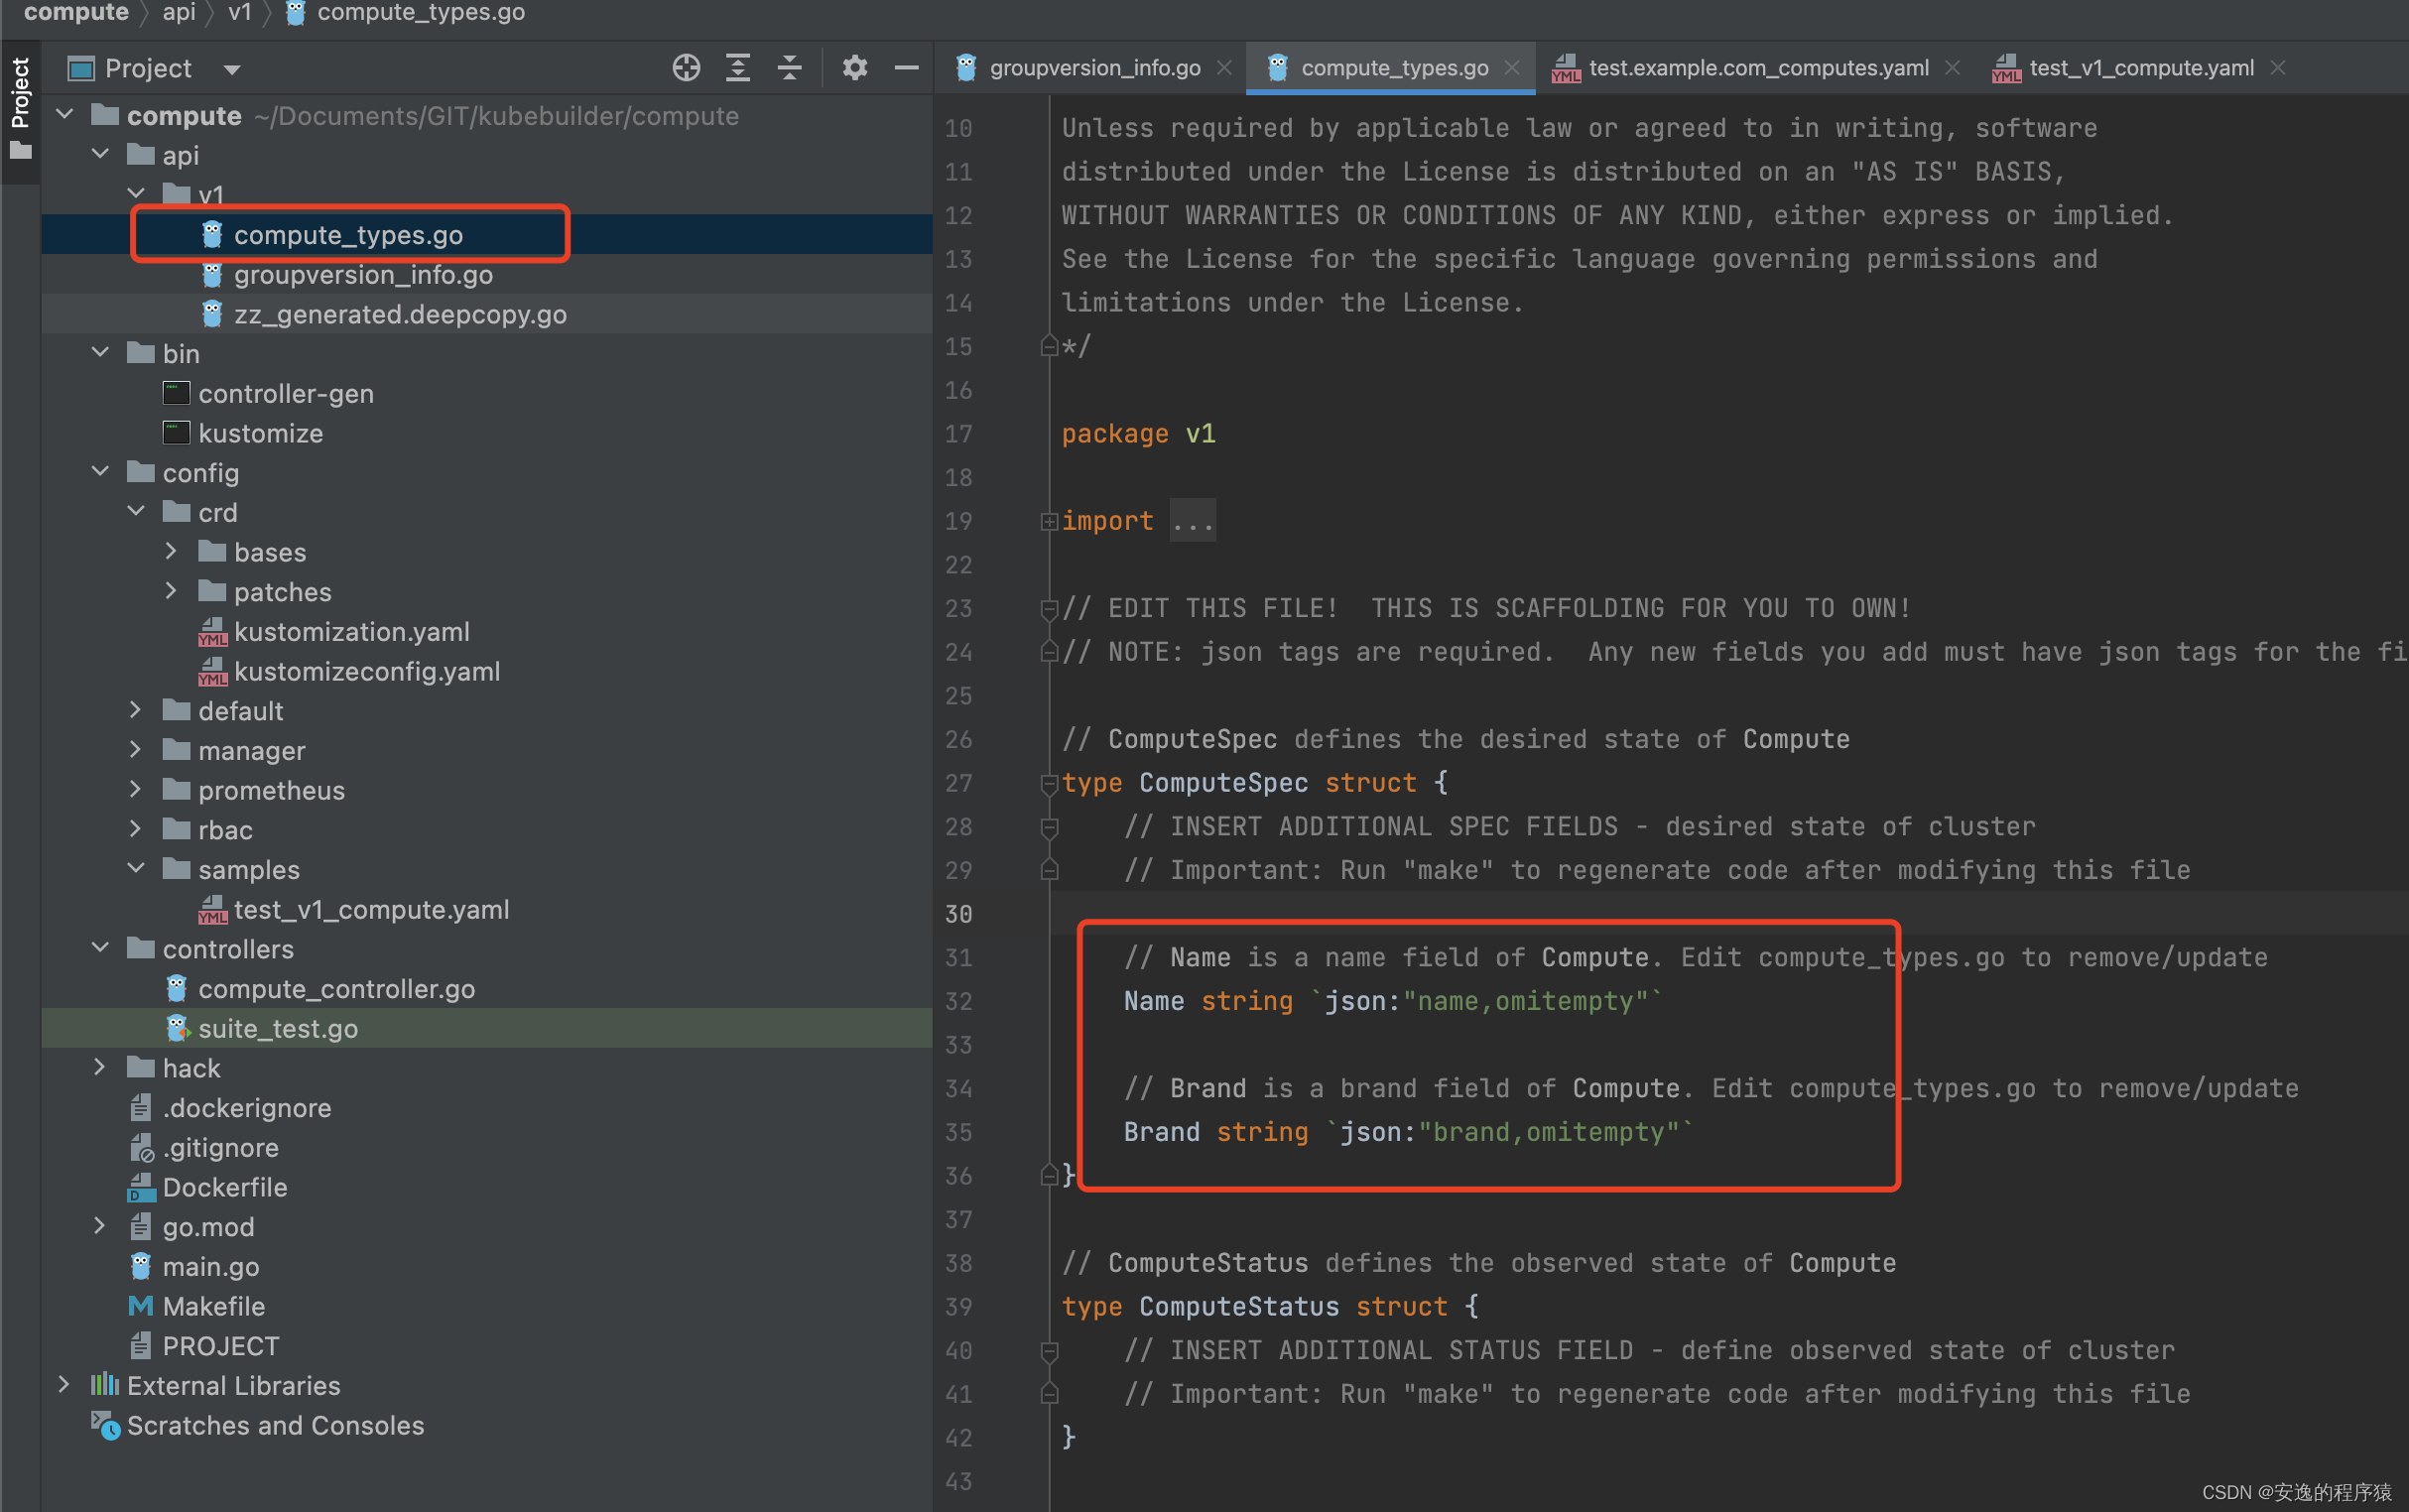The width and height of the screenshot is (2409, 1512).
Task: Fold the ComputeSpec struct at line 27
Action: (x=1049, y=783)
